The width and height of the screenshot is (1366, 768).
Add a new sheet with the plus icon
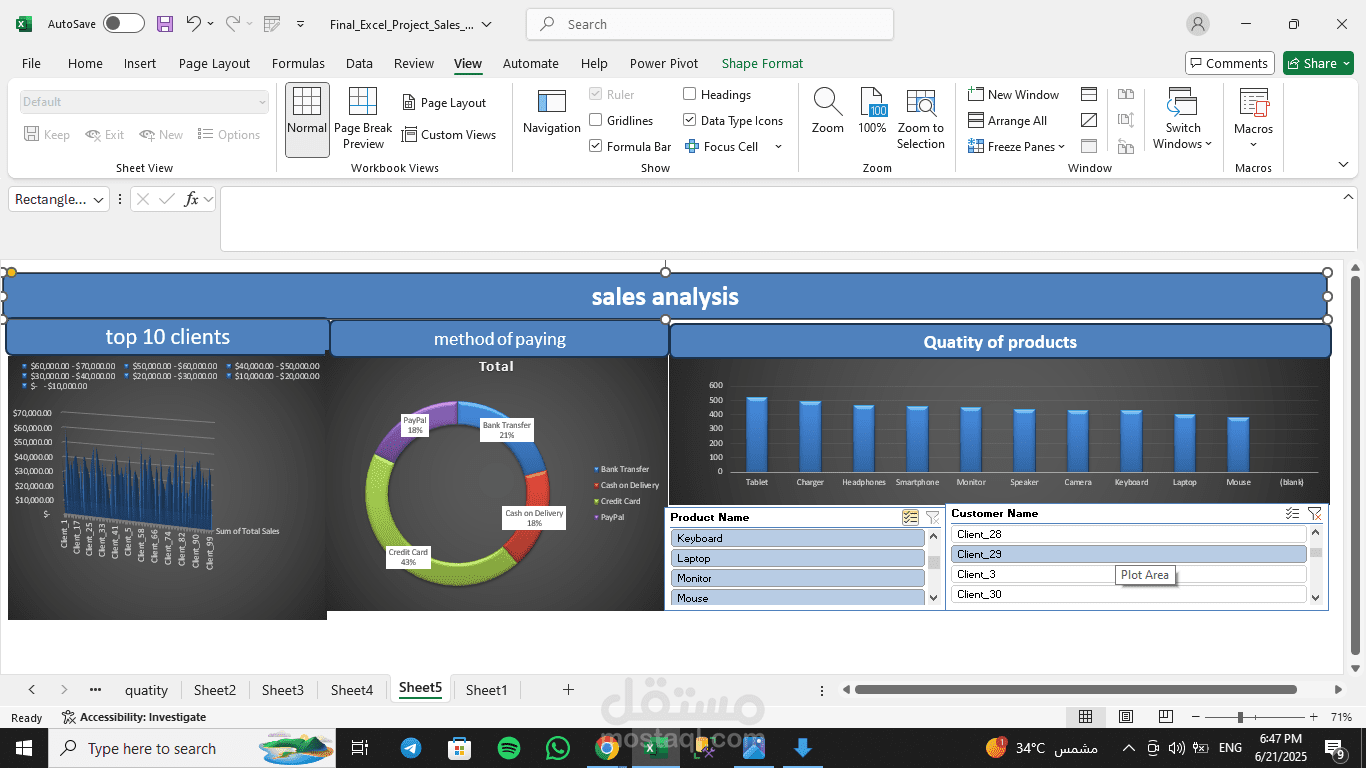click(x=568, y=689)
